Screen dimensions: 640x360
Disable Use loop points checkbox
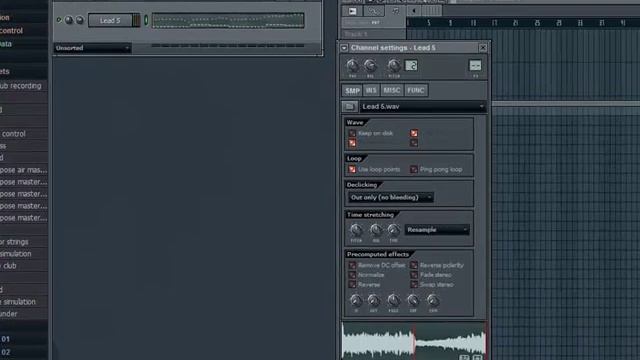(352, 169)
